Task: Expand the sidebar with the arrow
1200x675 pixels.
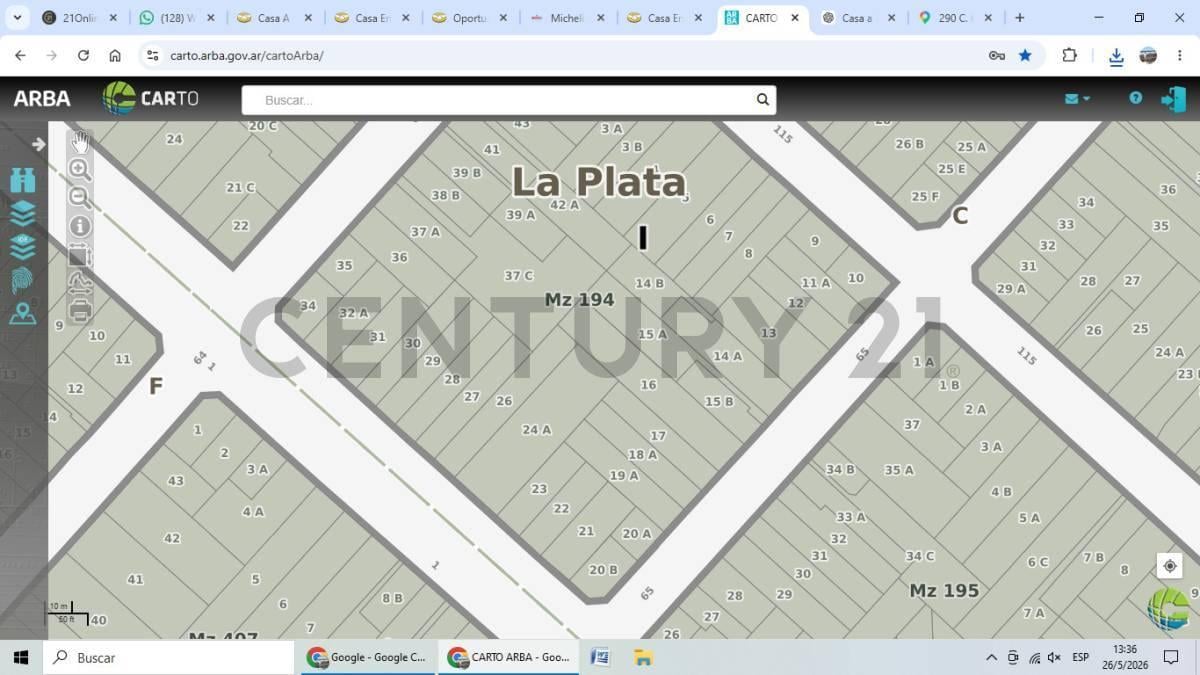Action: point(38,144)
